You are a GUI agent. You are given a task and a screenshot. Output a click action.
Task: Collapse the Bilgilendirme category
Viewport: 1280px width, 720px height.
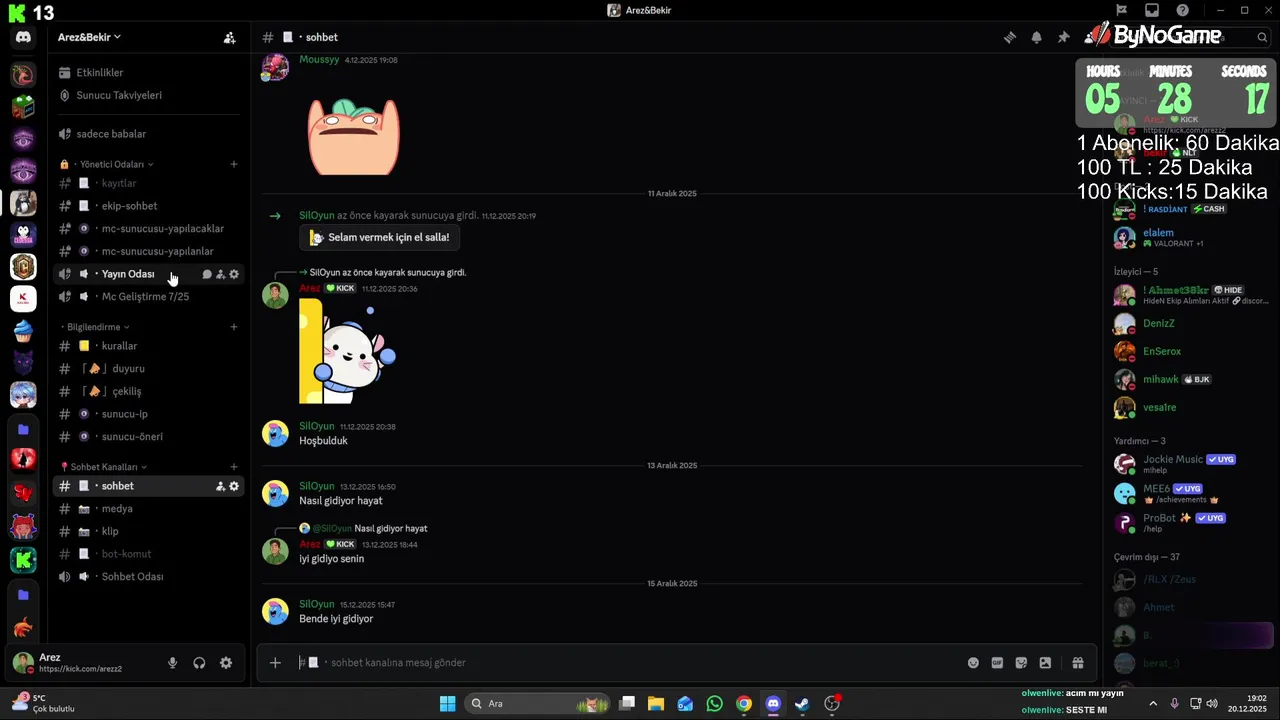coord(98,327)
